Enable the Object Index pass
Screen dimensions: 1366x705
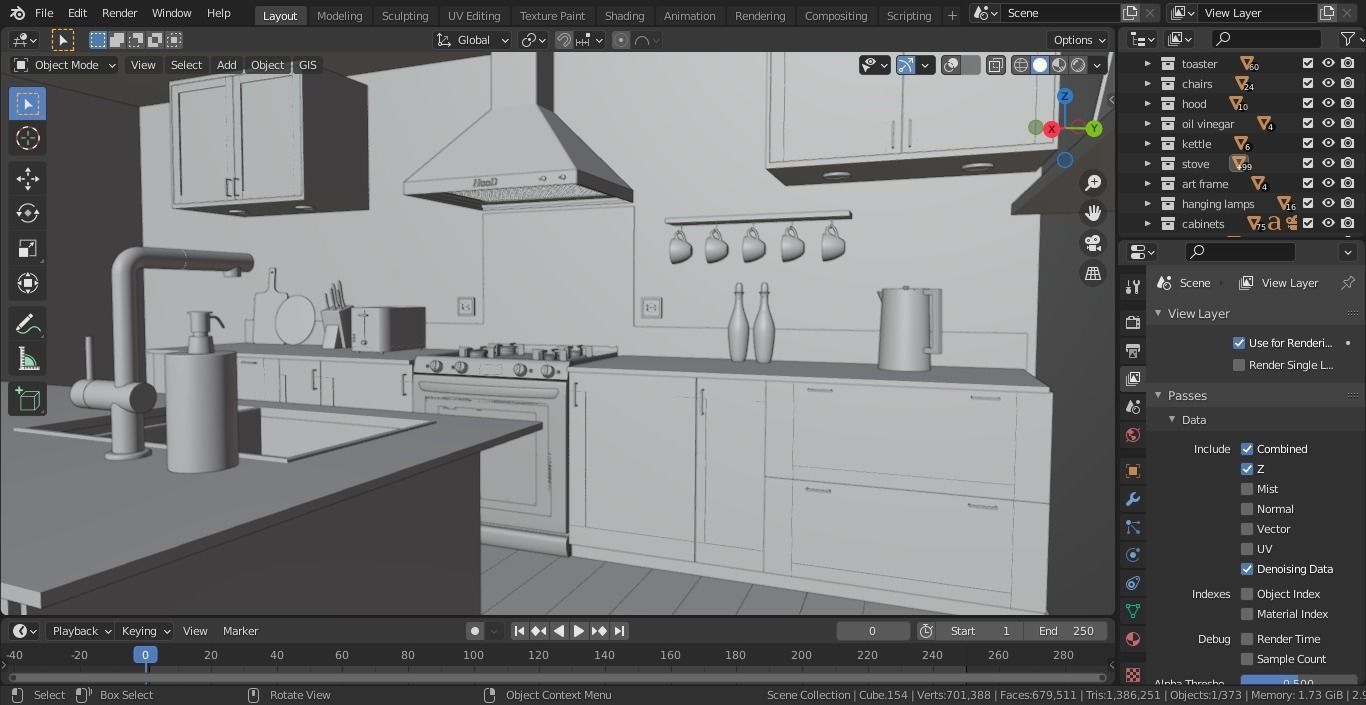point(1247,594)
